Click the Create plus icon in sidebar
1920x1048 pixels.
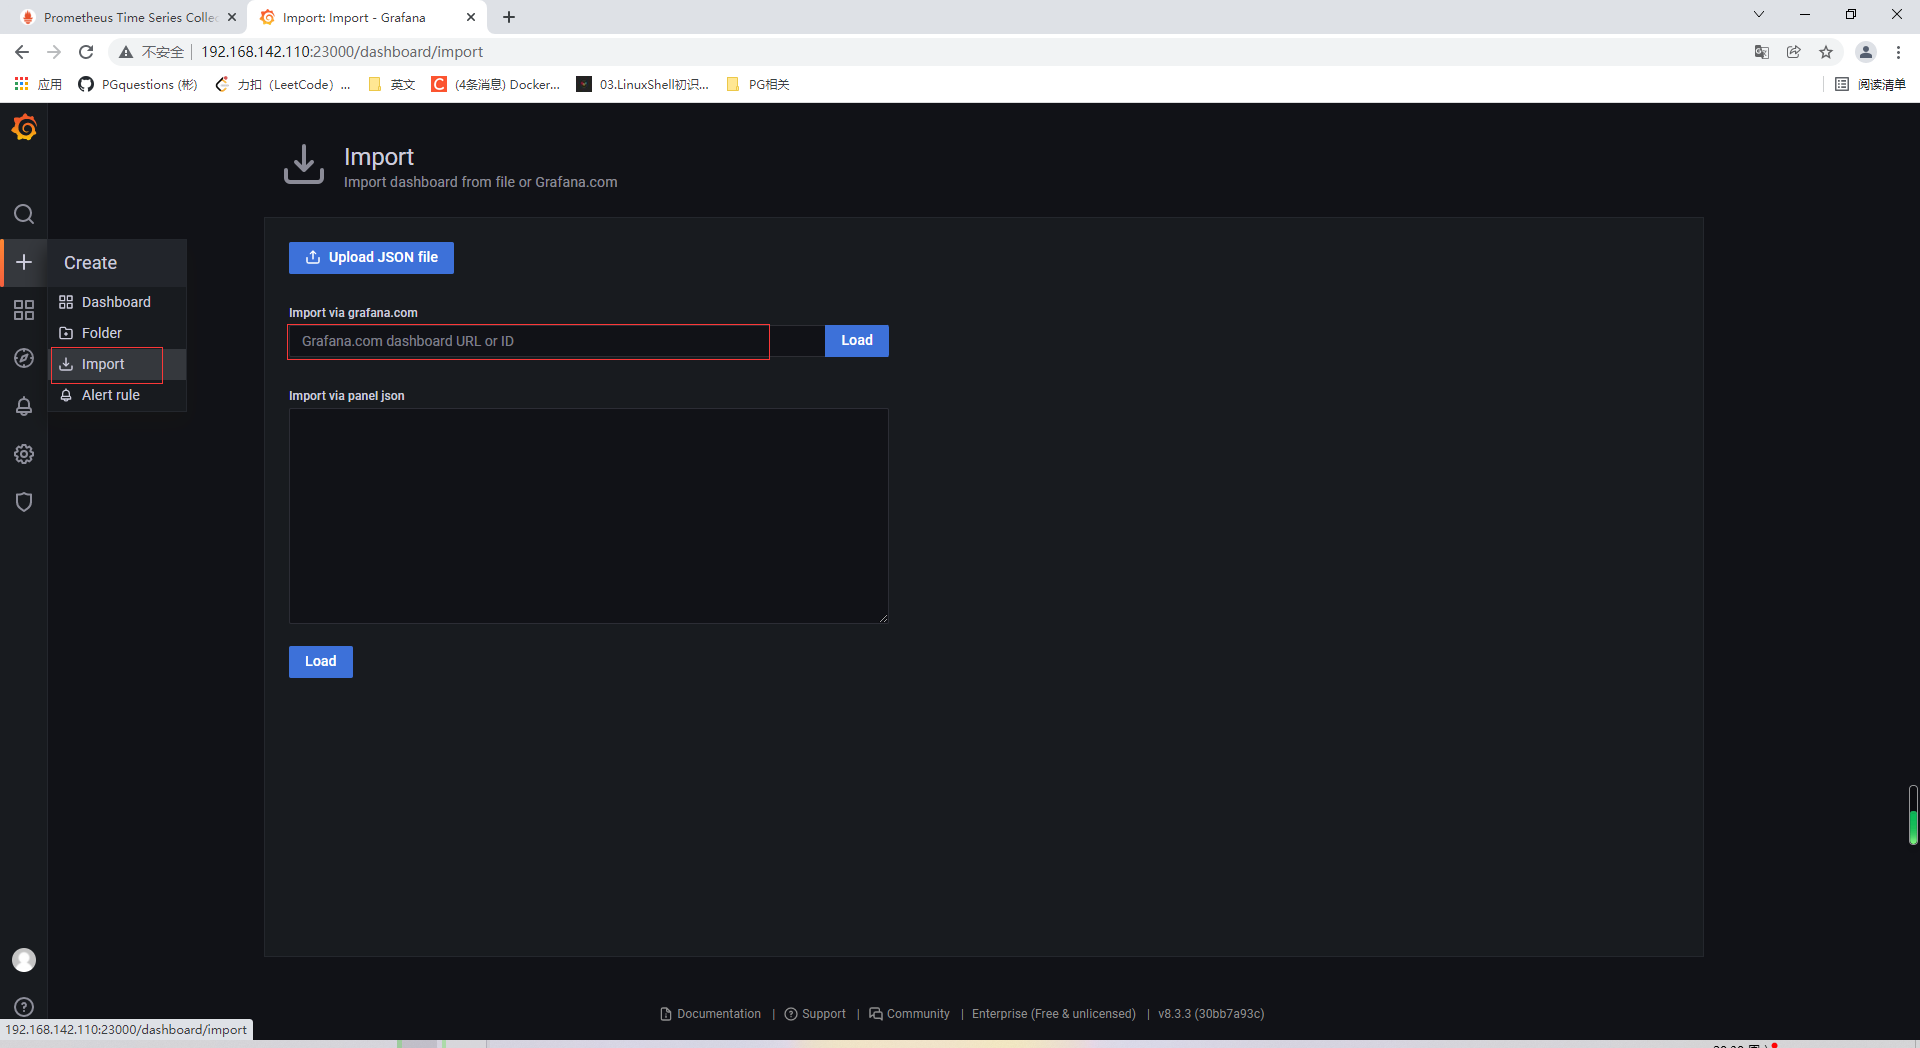(x=24, y=262)
